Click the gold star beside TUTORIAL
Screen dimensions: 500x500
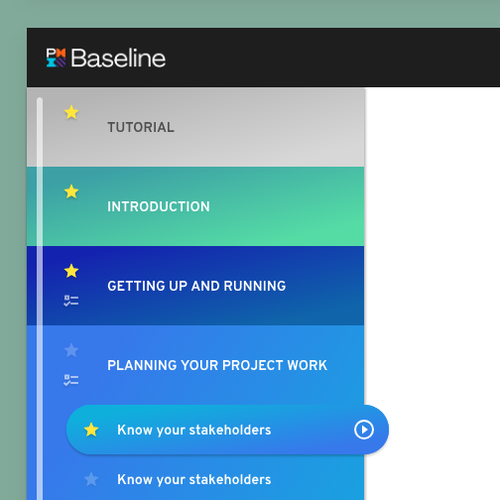[71, 112]
